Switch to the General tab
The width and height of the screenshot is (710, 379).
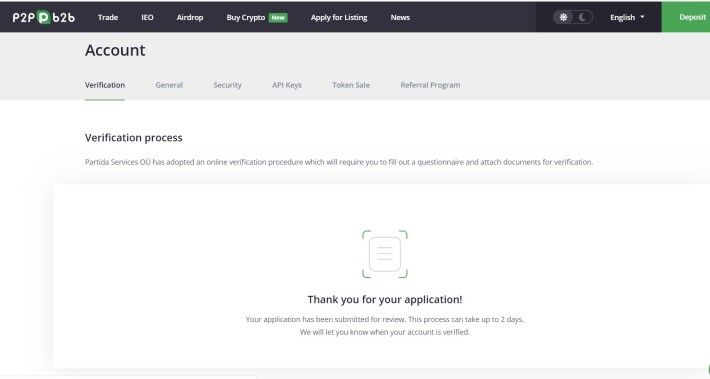click(x=169, y=85)
